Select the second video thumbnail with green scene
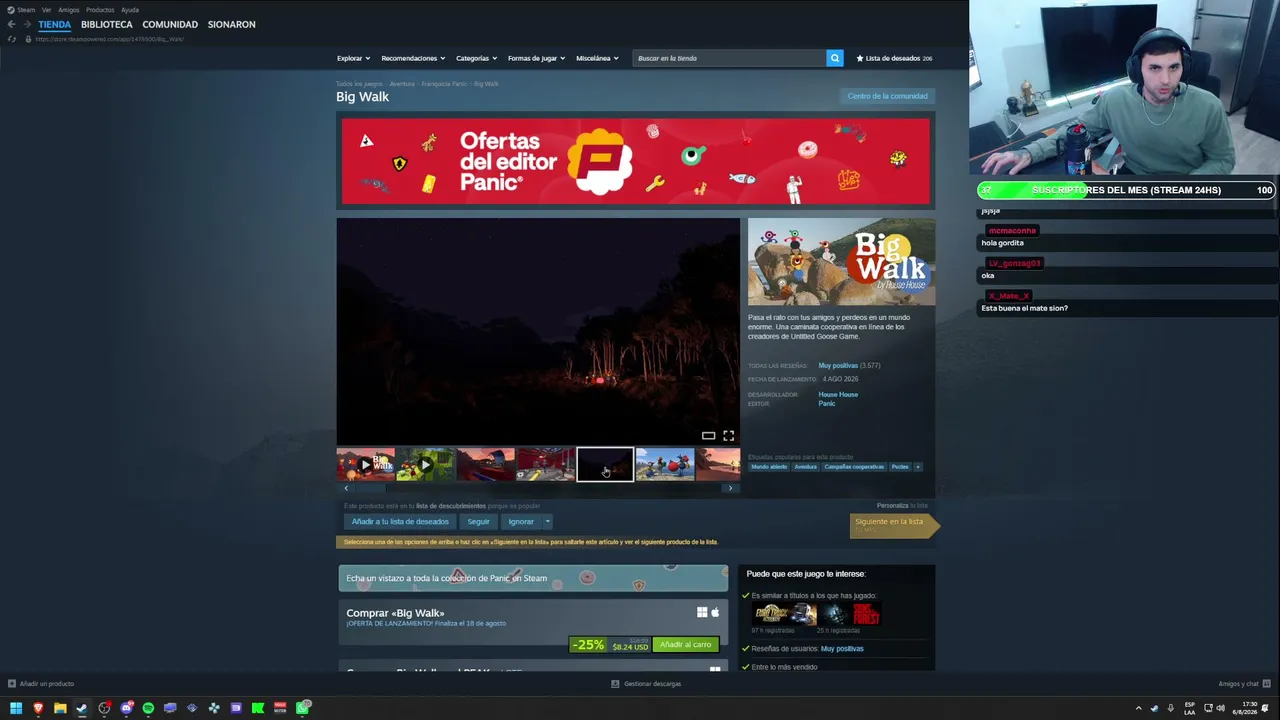 pyautogui.click(x=426, y=464)
